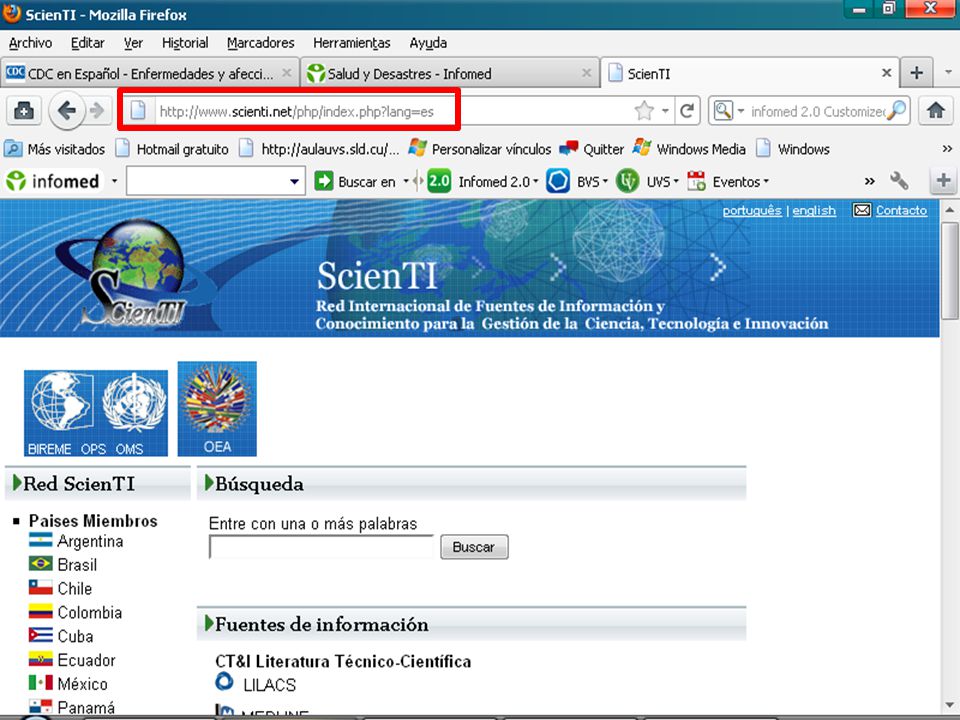Bookmark page with the star icon
The width and height of the screenshot is (960, 720).
[x=644, y=111]
